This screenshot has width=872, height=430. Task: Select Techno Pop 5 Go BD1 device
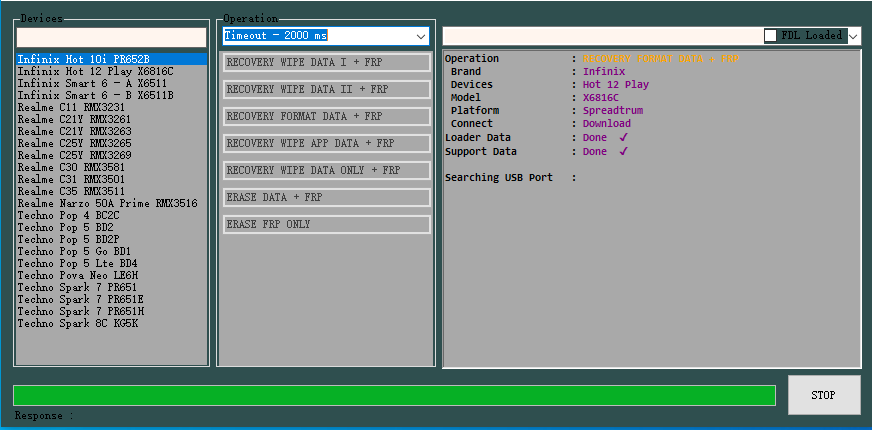pos(112,251)
